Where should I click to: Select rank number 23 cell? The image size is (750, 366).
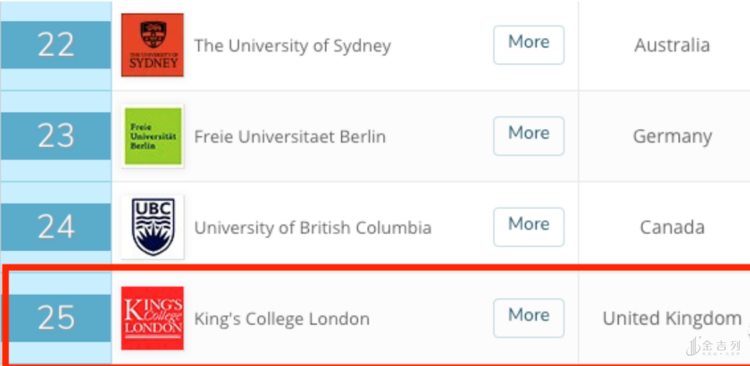pos(56,136)
